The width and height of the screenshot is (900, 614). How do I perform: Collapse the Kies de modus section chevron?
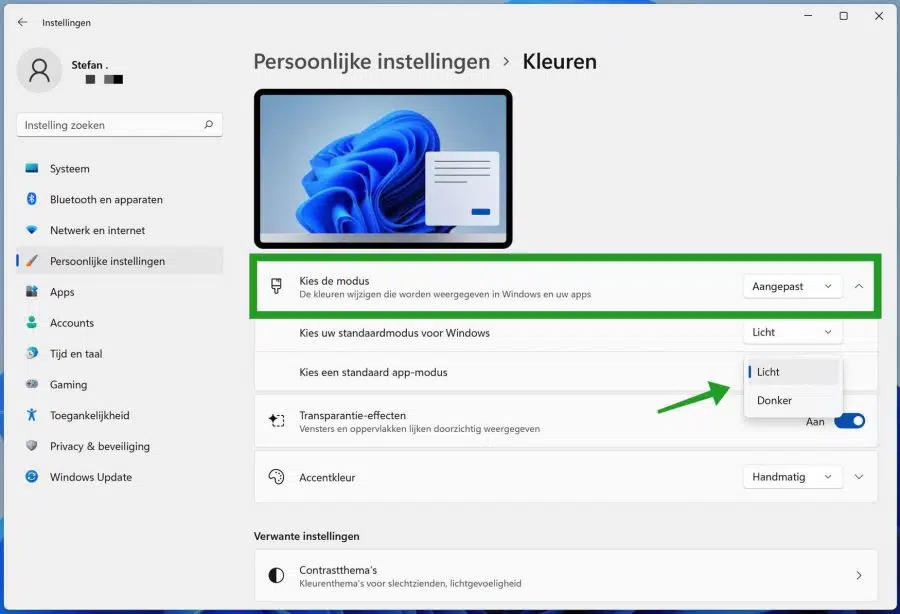(859, 286)
